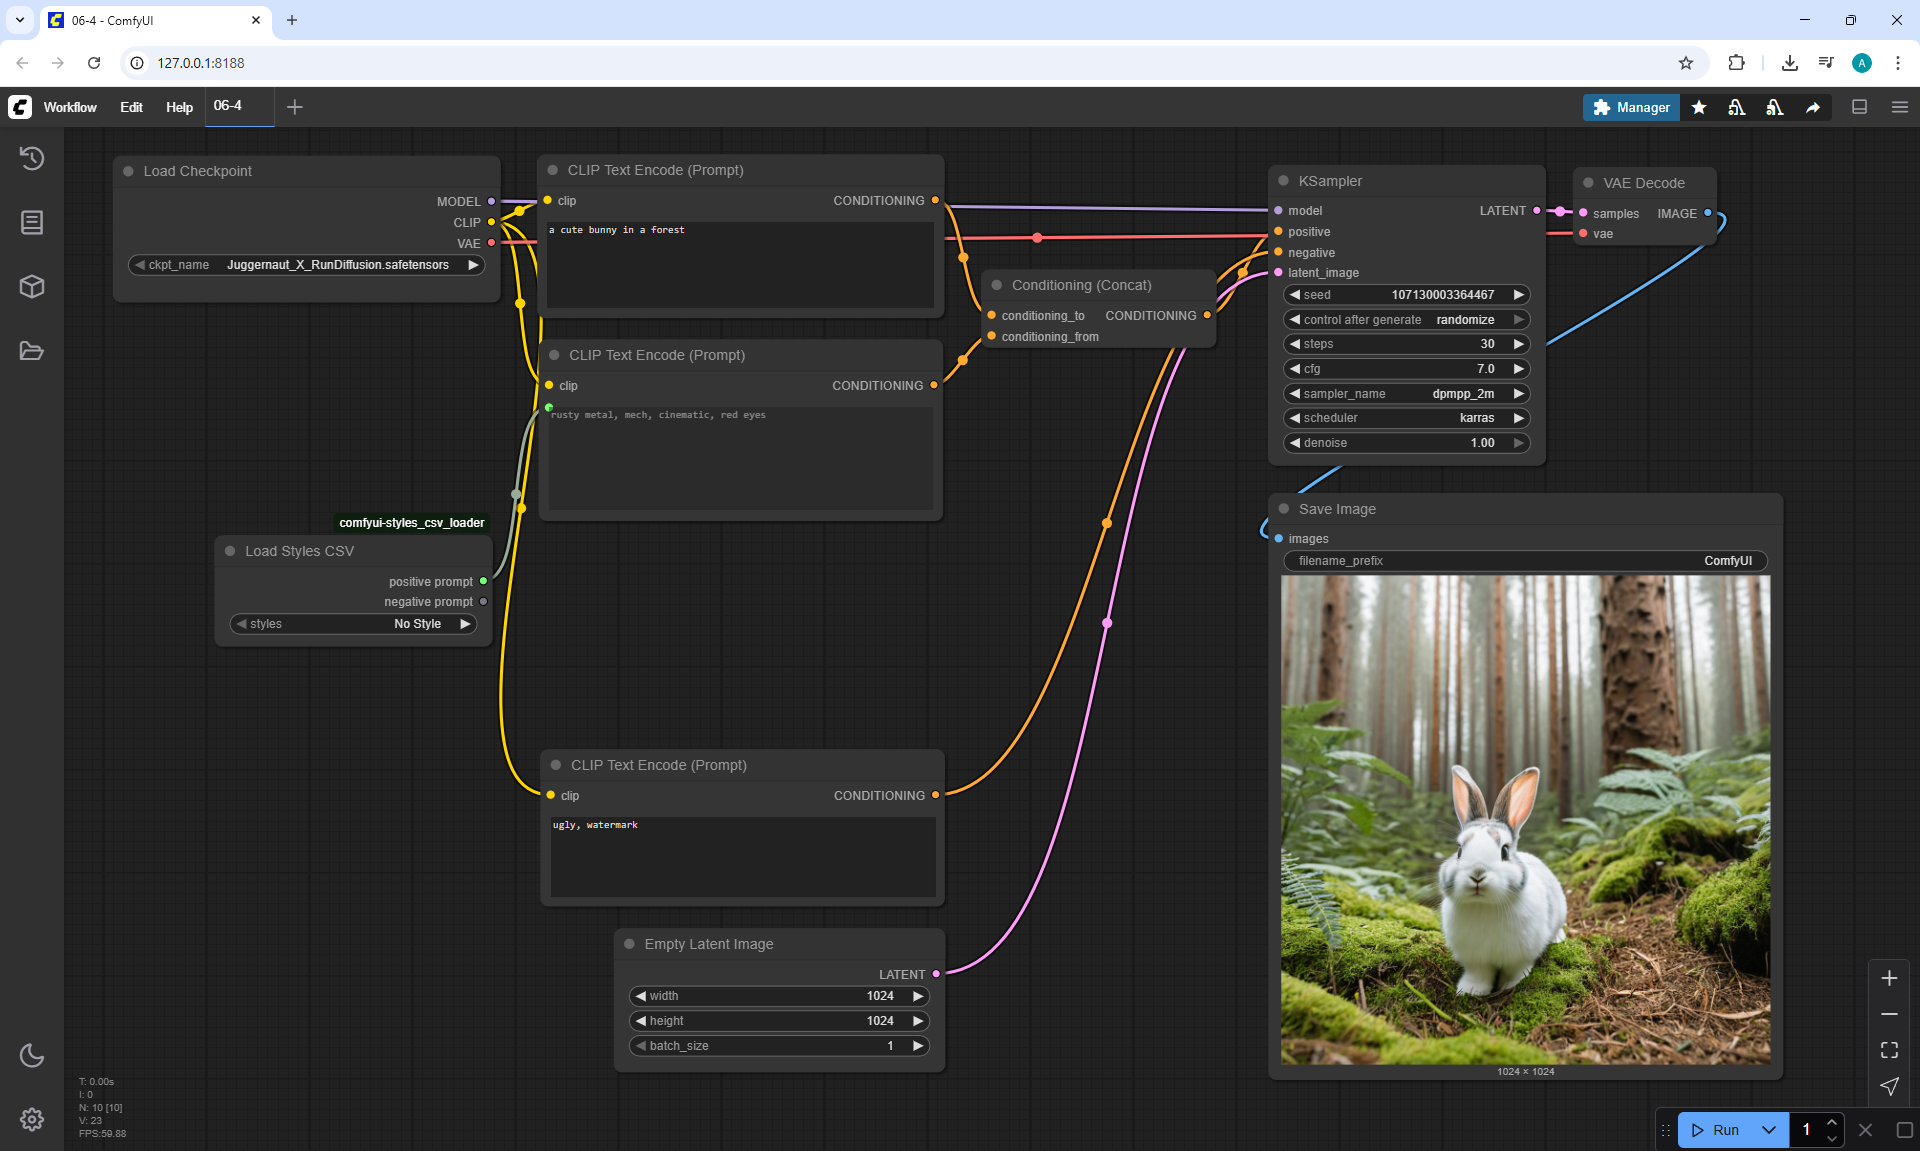Expand the Run button dropdown arrow
The height and width of the screenshot is (1151, 1920).
point(1769,1130)
